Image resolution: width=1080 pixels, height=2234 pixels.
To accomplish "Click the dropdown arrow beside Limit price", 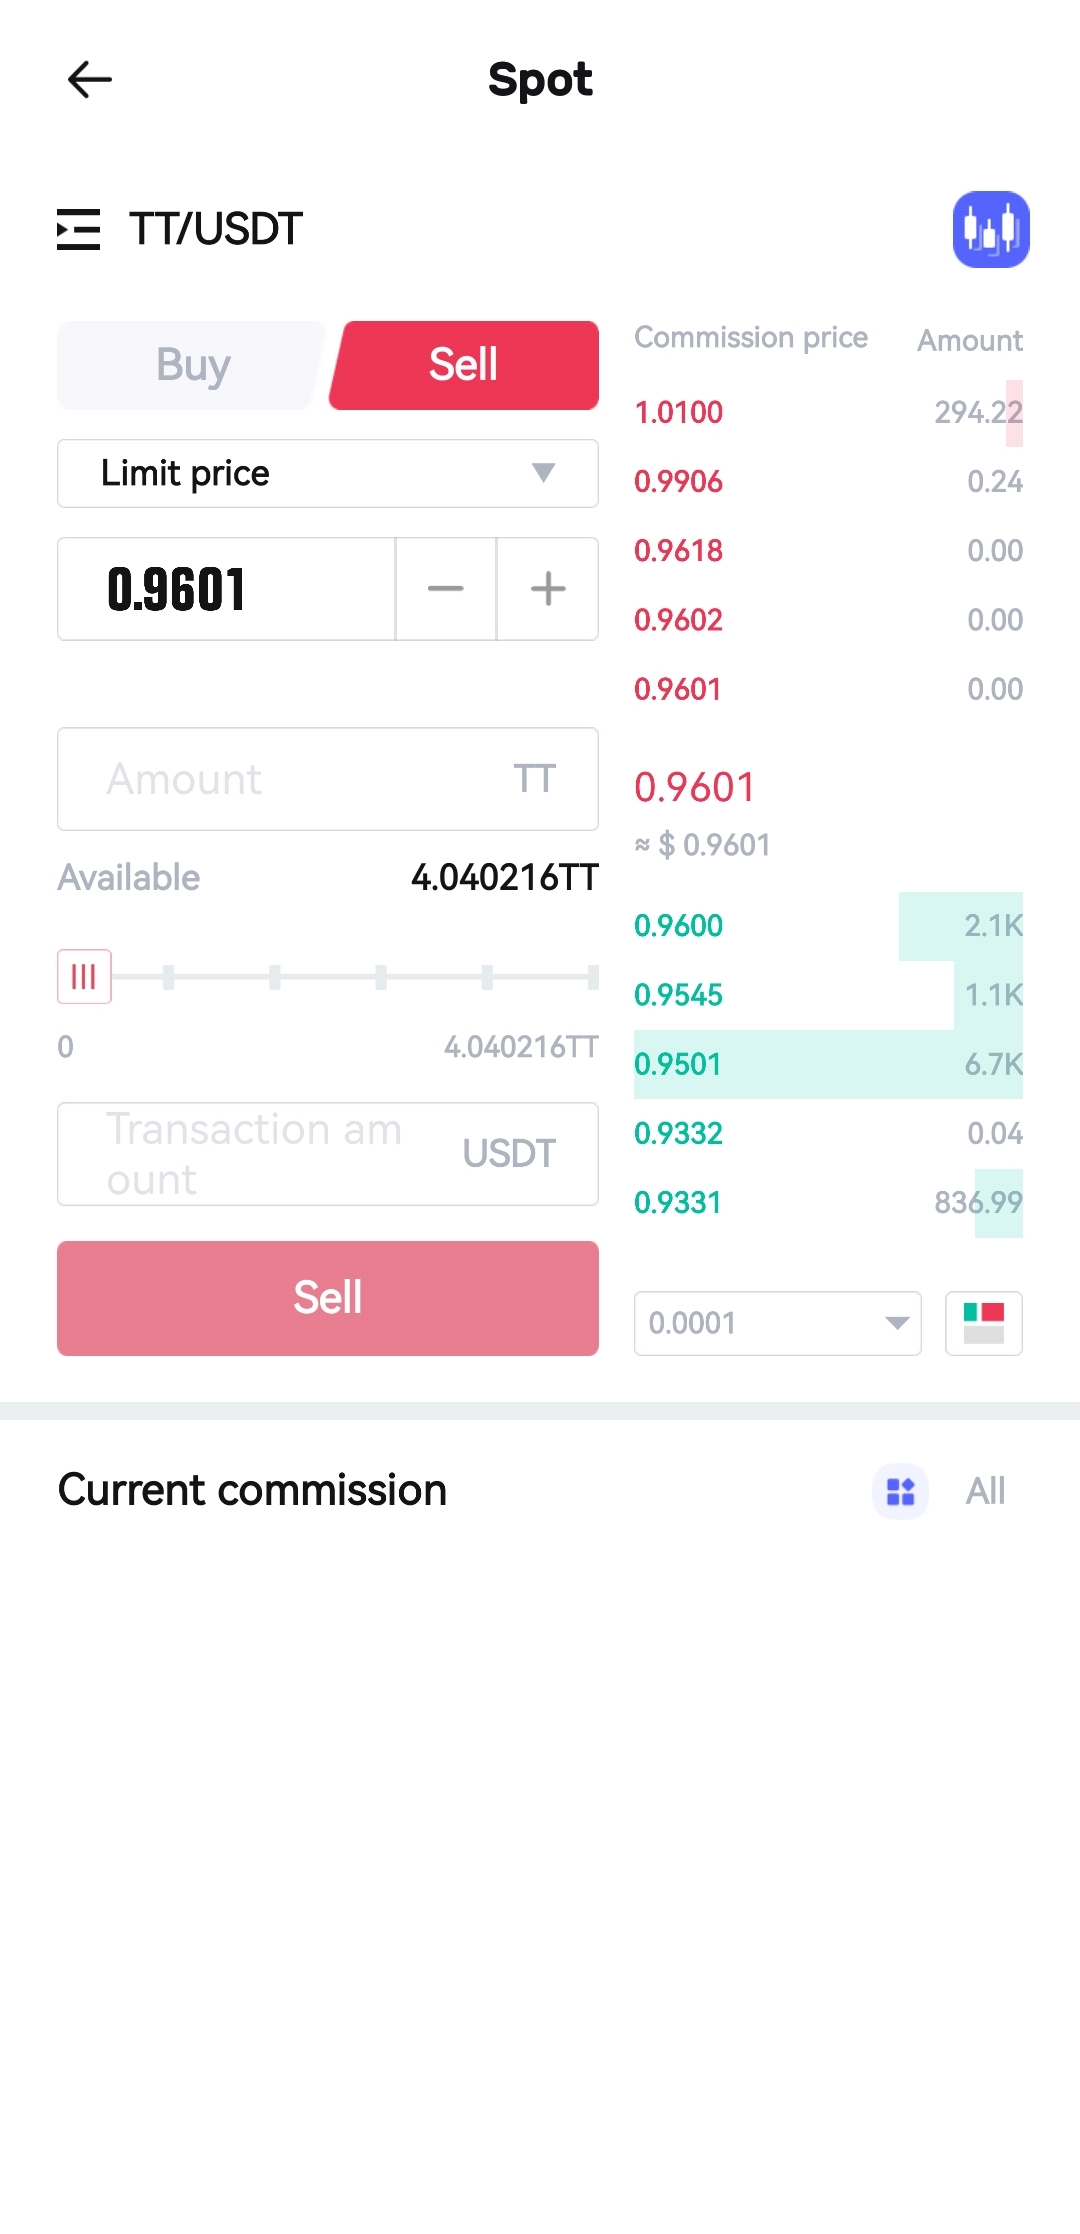I will point(543,473).
